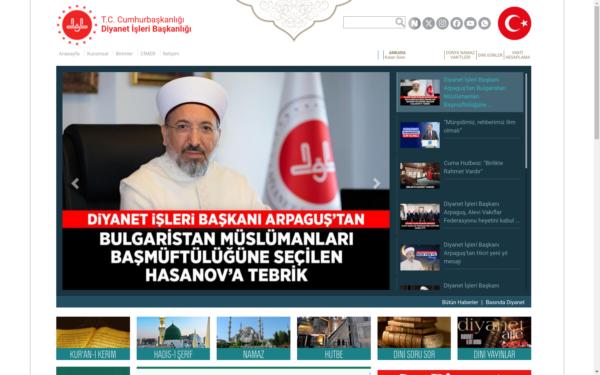Open main slider Hasanov'a Tebrik headline image
The height and width of the screenshot is (375, 600).
pyautogui.click(x=226, y=181)
